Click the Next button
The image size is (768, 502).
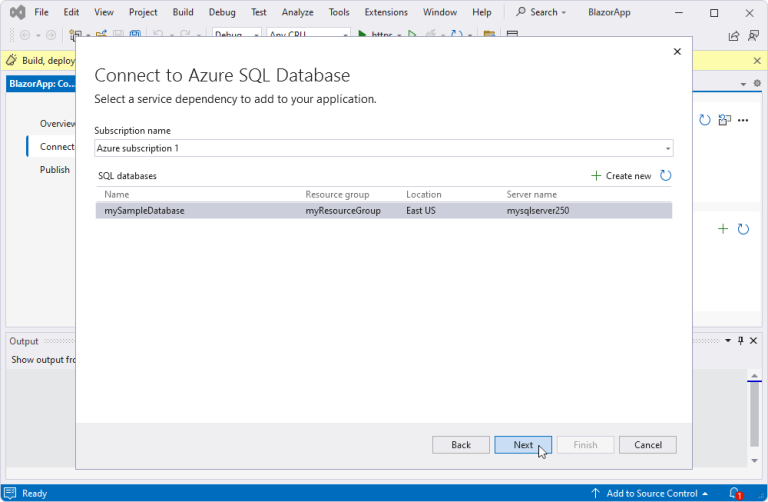click(x=523, y=445)
